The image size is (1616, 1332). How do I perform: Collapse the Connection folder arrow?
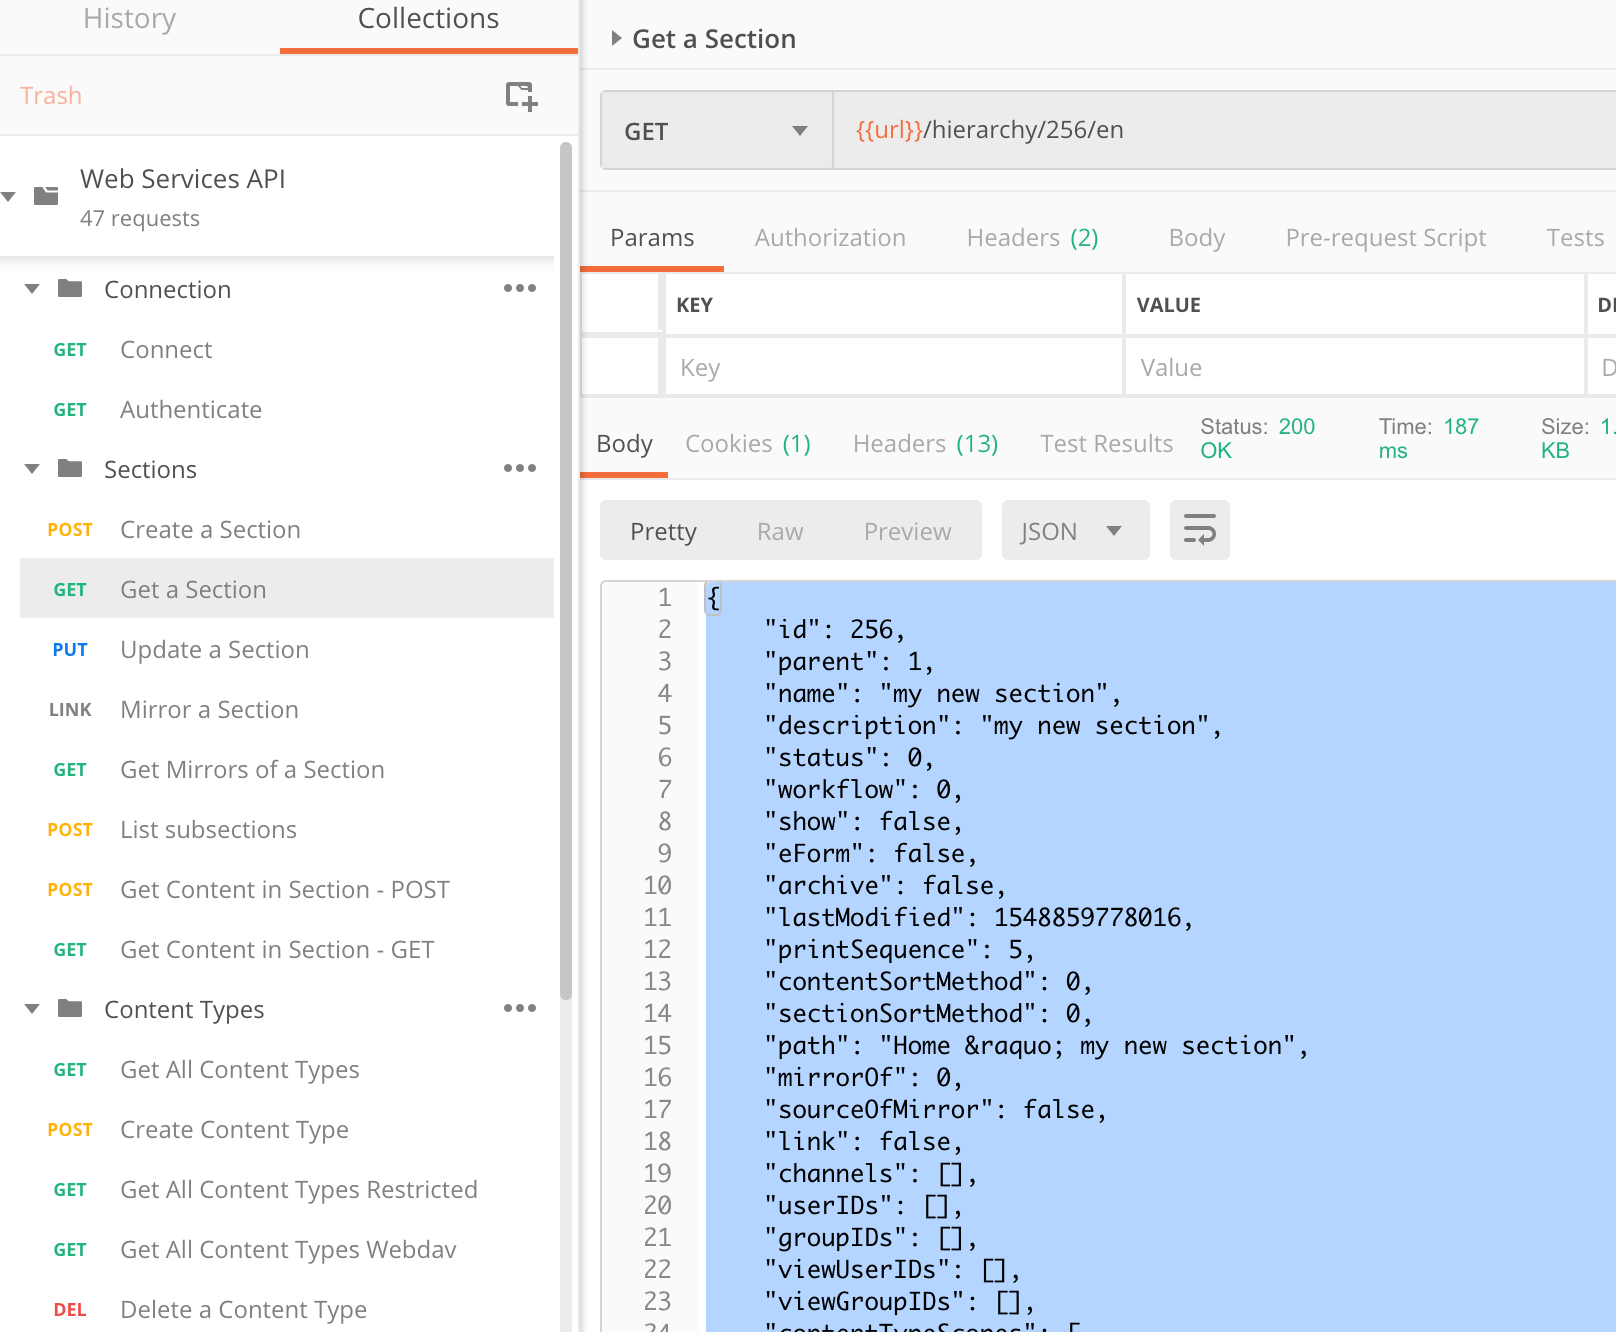pos(32,289)
